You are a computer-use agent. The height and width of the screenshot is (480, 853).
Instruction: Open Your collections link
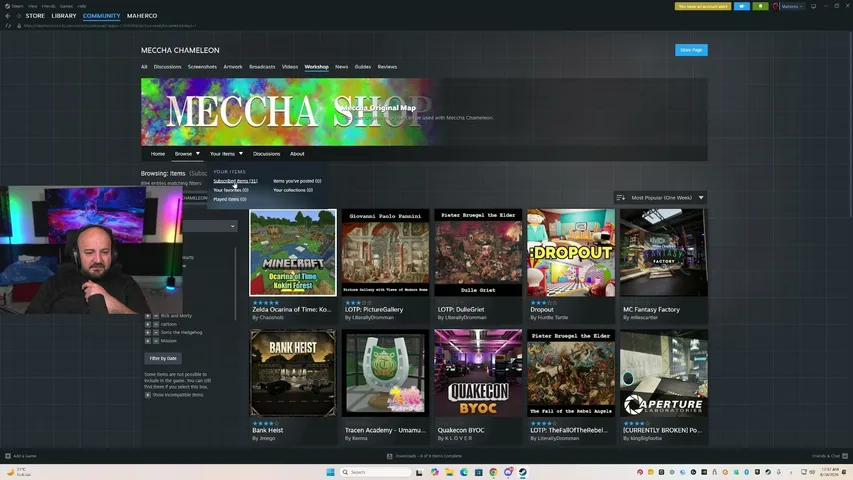[293, 190]
